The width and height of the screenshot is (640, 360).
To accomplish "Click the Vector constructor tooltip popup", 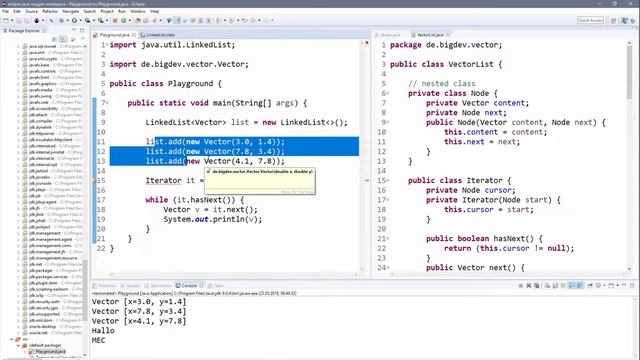I will (260, 181).
